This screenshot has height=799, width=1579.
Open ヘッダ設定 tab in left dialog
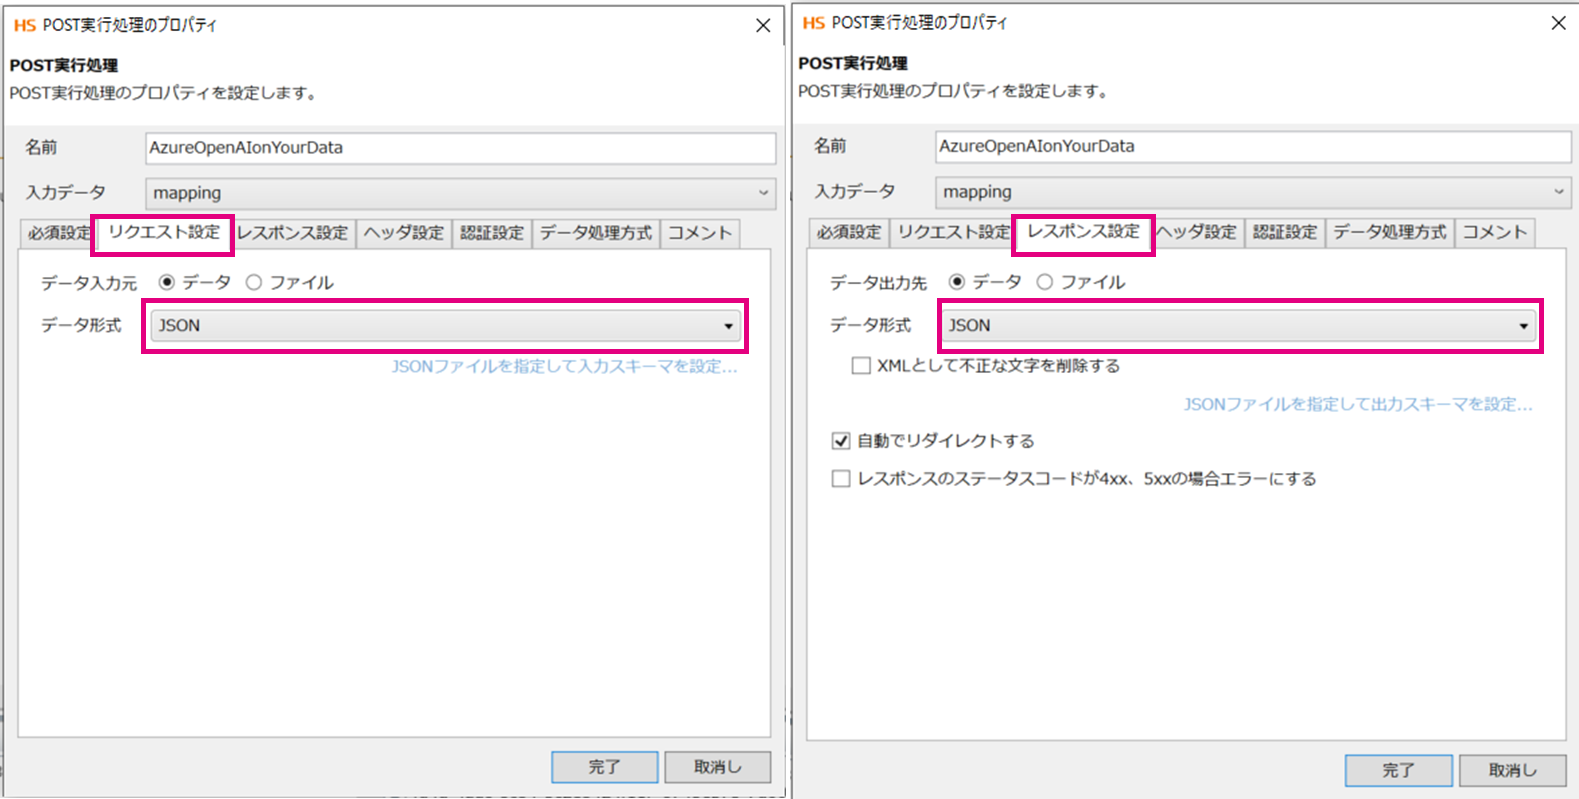404,233
